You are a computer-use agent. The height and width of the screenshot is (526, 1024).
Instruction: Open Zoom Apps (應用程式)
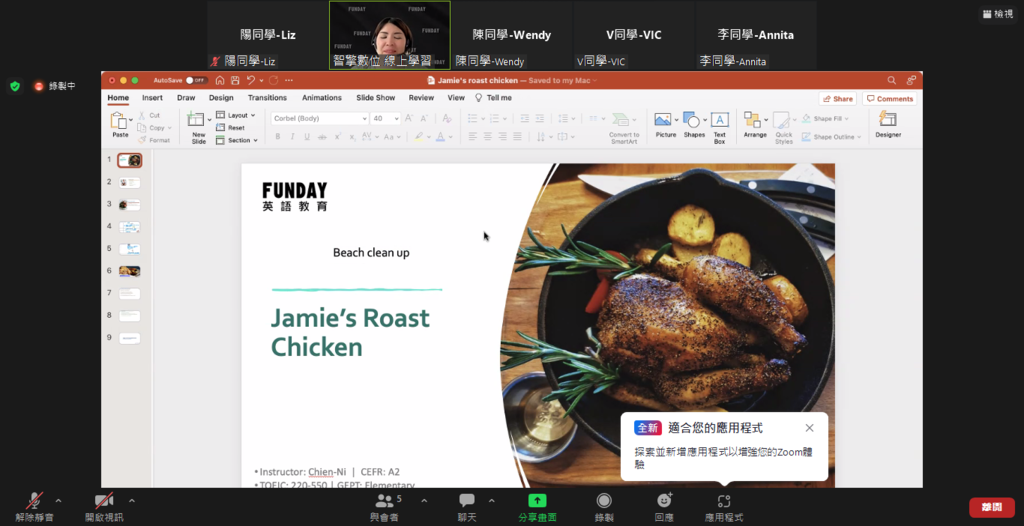(x=724, y=507)
